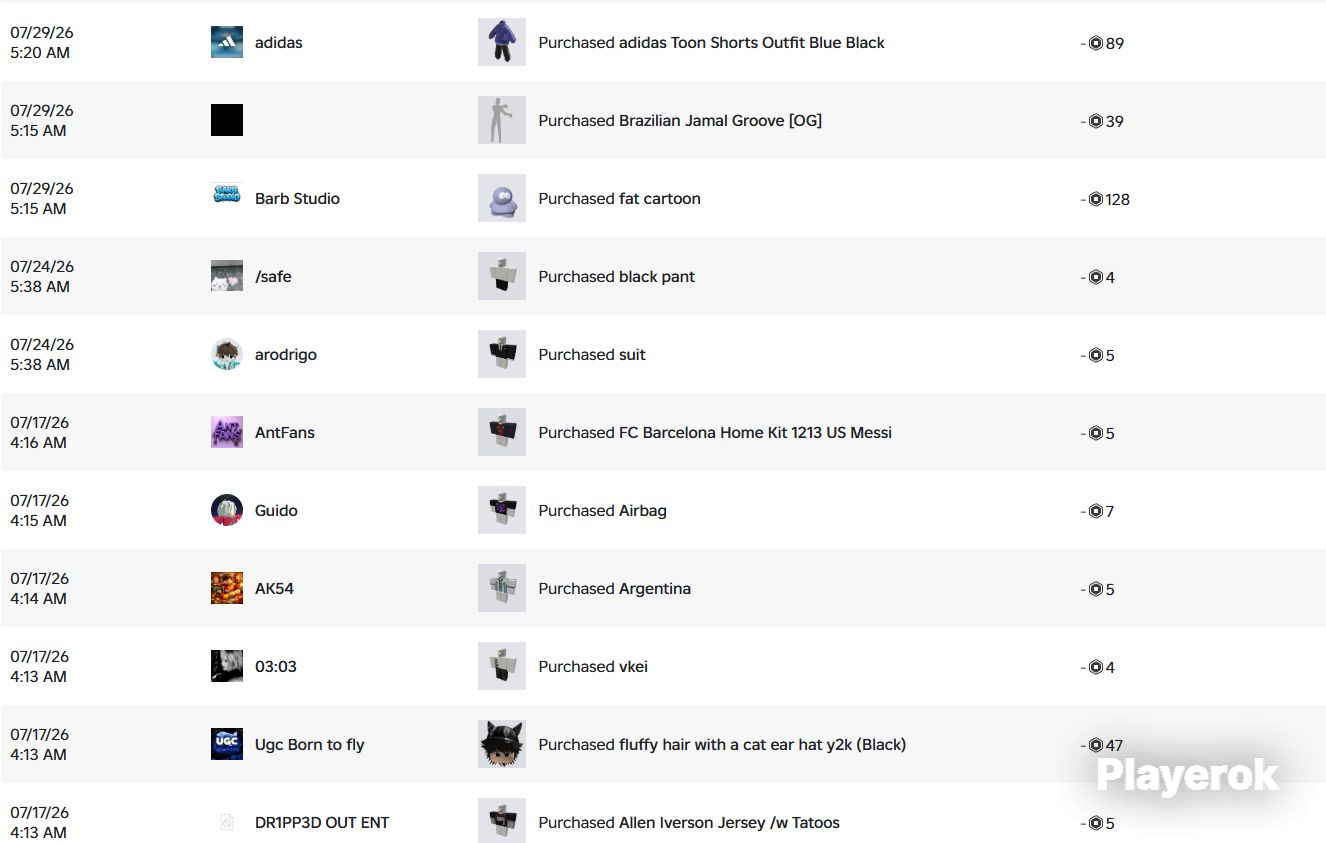Screen dimensions: 1326x843
Task: Open the Purchased Argentina item link
Action: click(614, 589)
